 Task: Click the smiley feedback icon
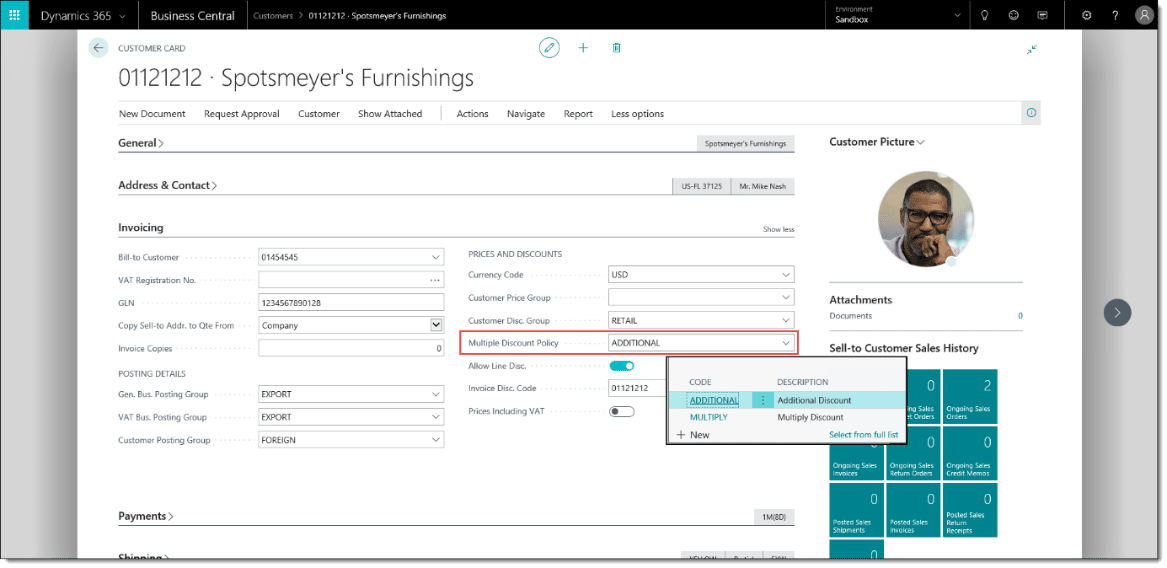pyautogui.click(x=1014, y=15)
